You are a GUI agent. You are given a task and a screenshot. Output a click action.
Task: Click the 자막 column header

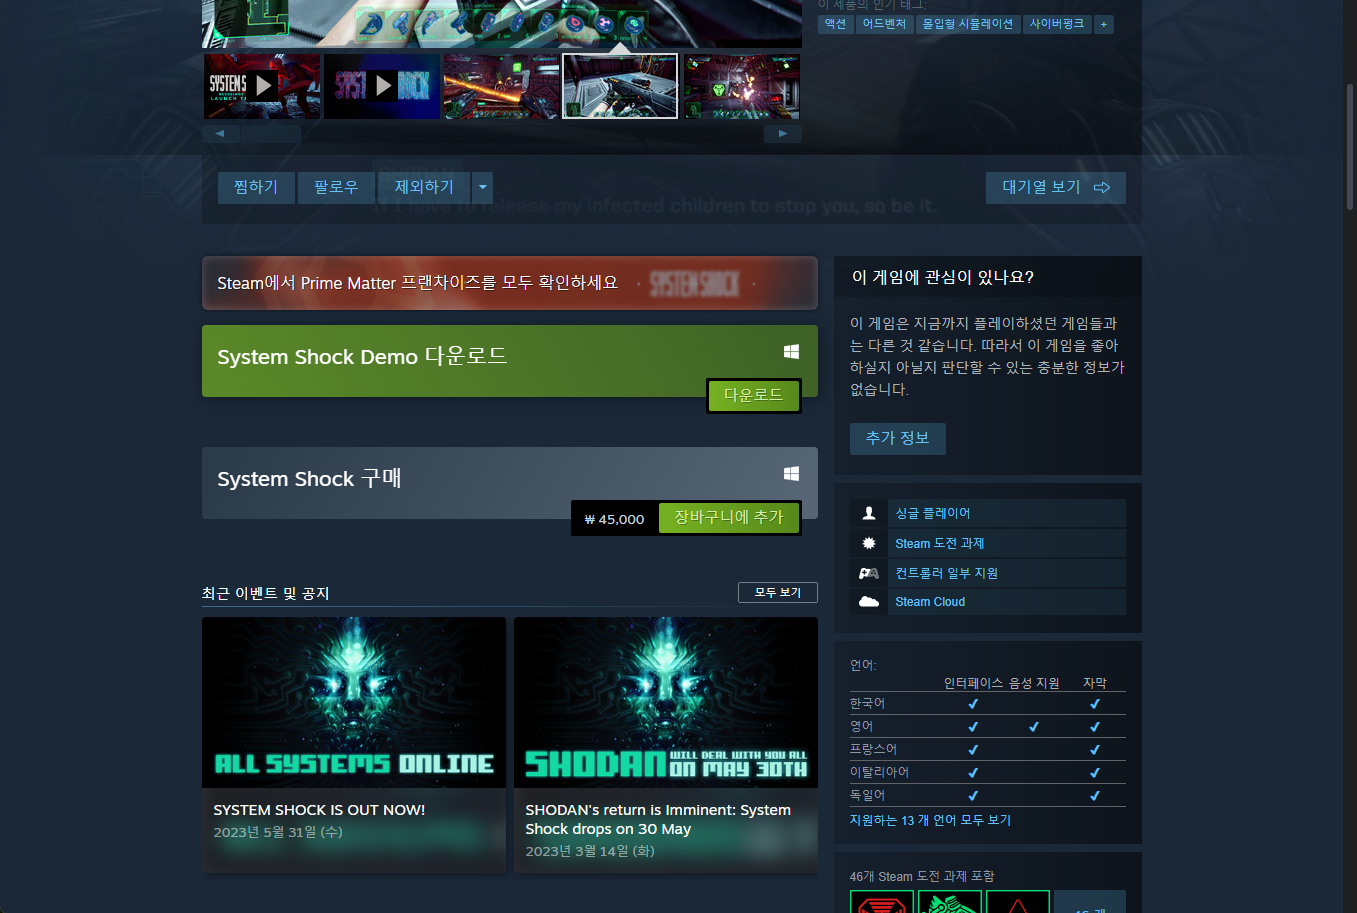click(x=1095, y=683)
